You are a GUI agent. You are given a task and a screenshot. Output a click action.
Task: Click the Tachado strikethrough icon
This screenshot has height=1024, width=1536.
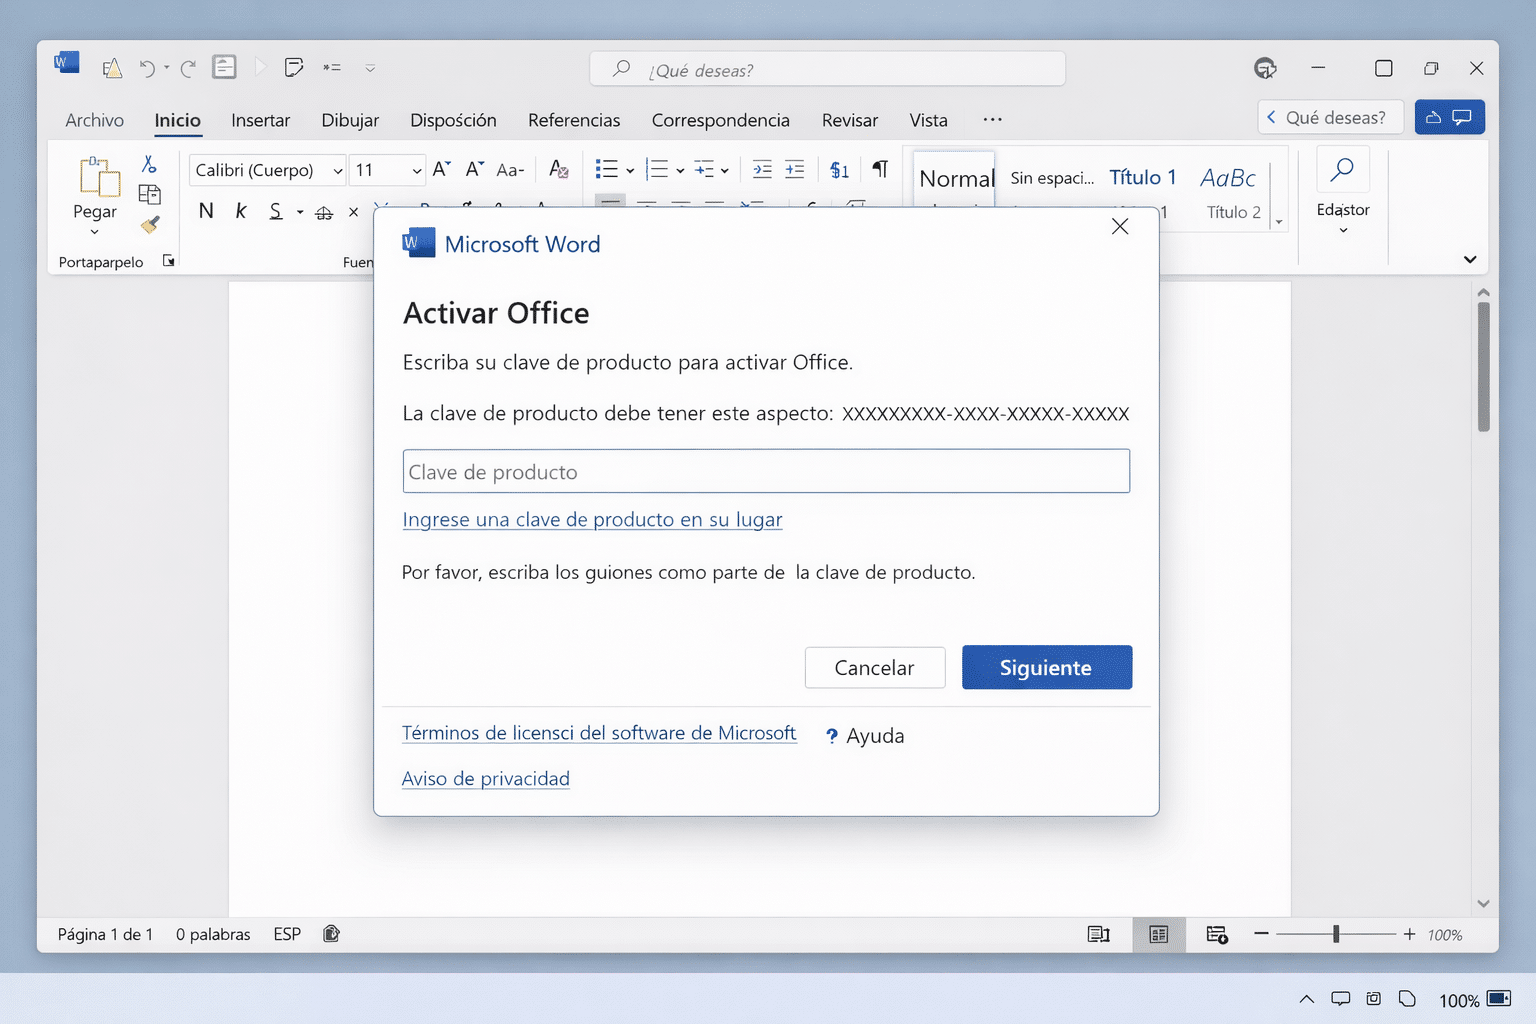point(323,211)
